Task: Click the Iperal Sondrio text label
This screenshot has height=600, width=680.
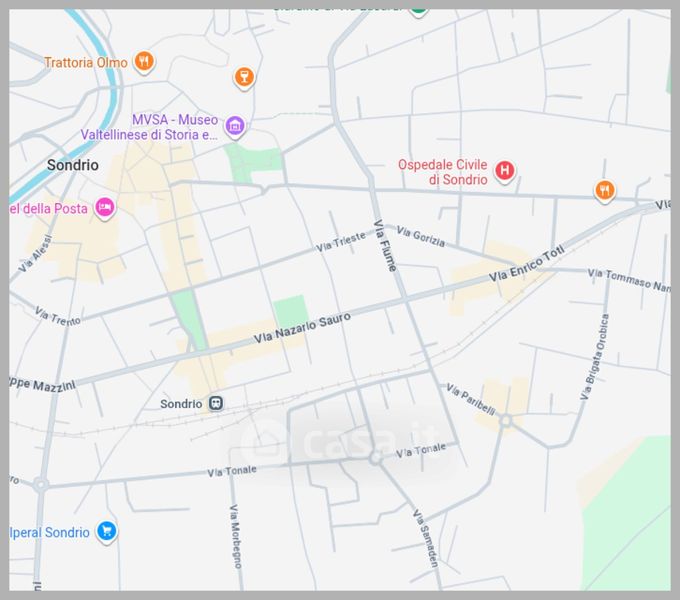Action: 50,532
